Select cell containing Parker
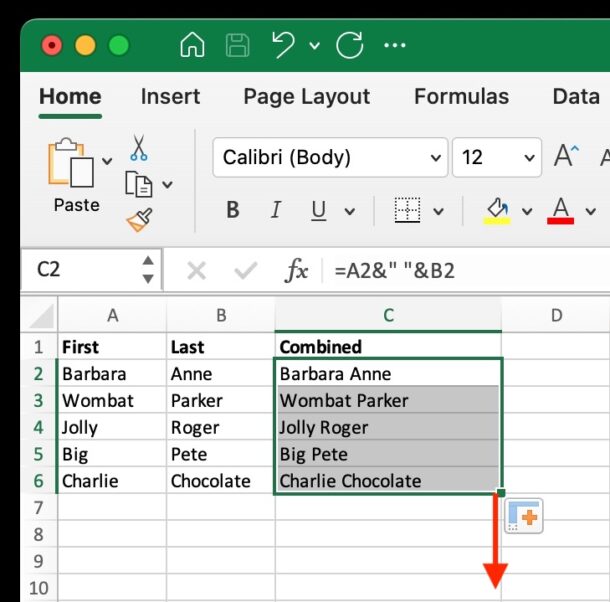The height and width of the screenshot is (602, 610). (221, 400)
